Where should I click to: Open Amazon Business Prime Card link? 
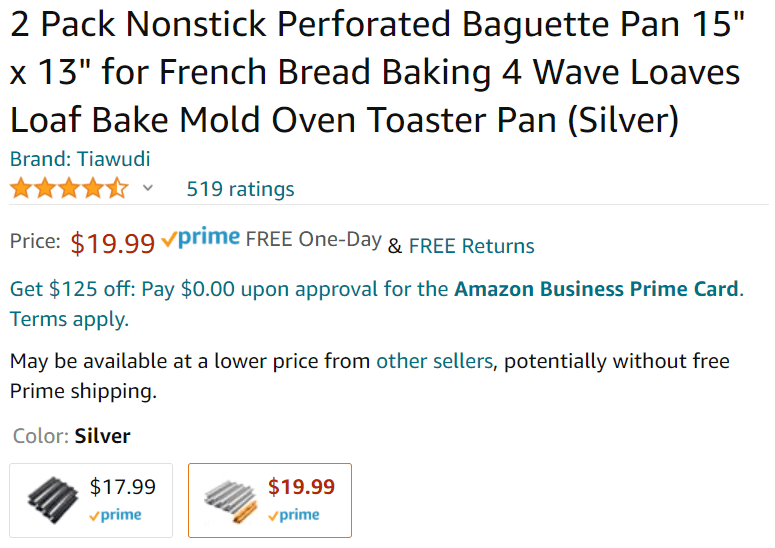(596, 290)
